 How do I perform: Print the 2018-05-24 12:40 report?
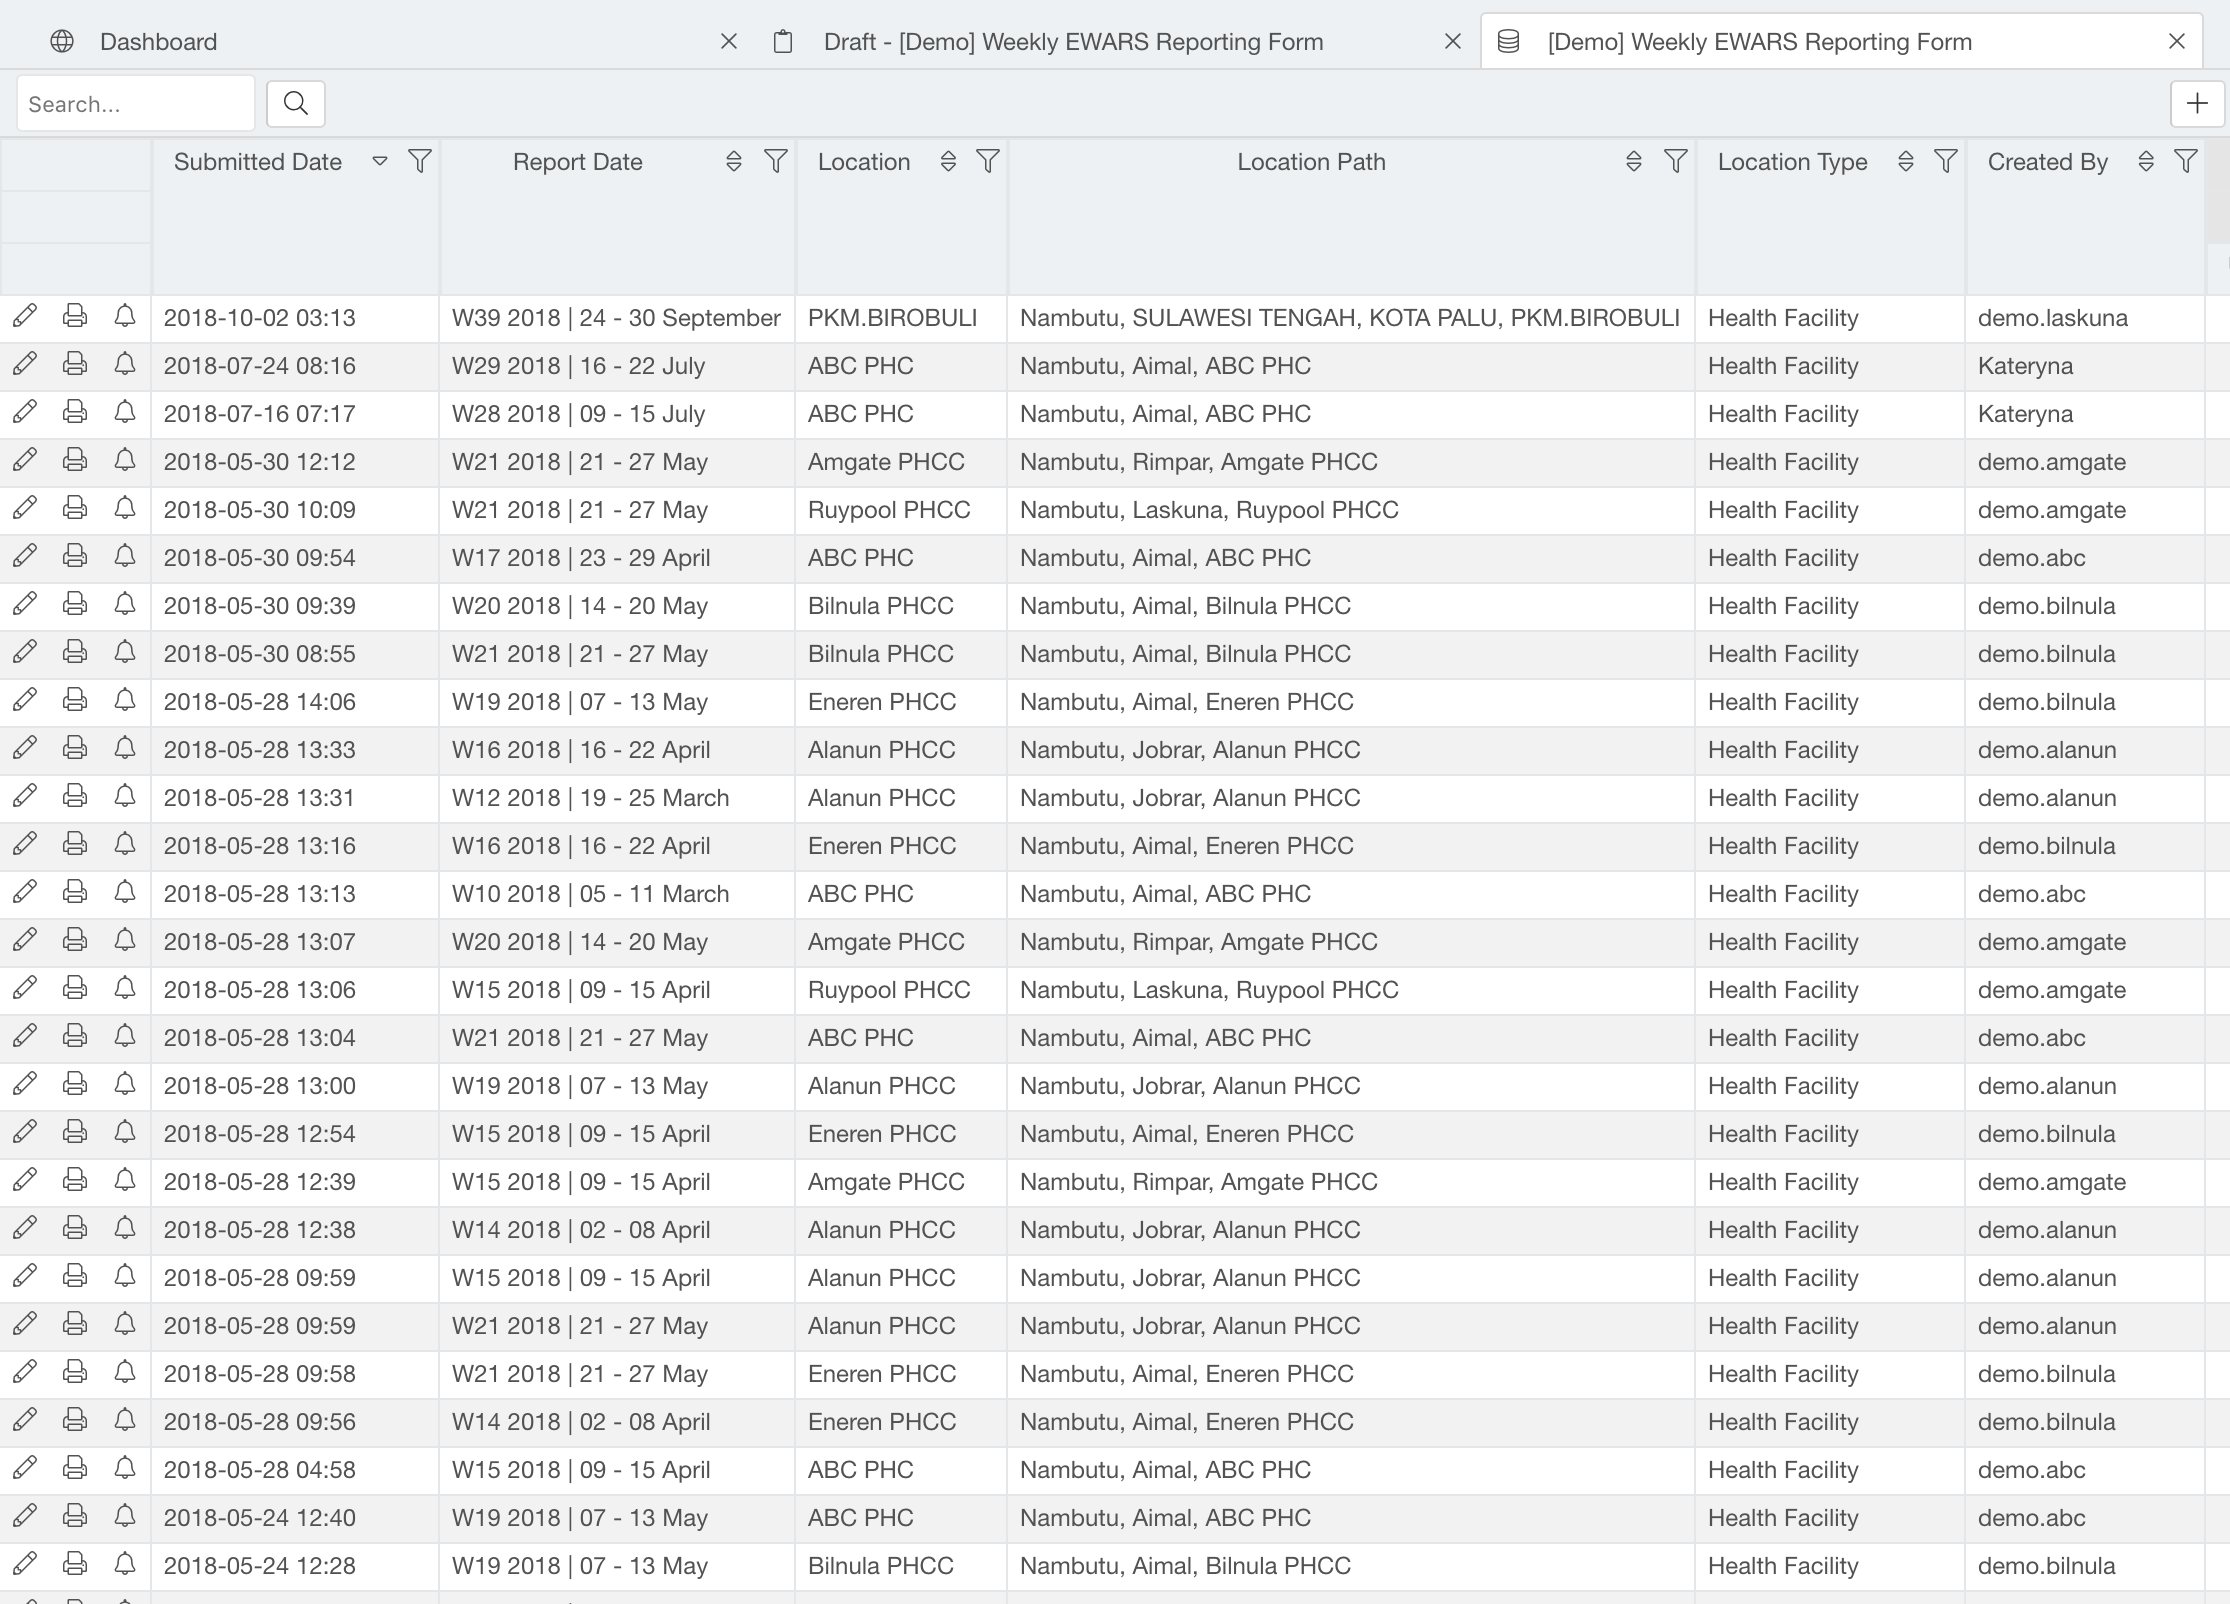[x=75, y=1517]
